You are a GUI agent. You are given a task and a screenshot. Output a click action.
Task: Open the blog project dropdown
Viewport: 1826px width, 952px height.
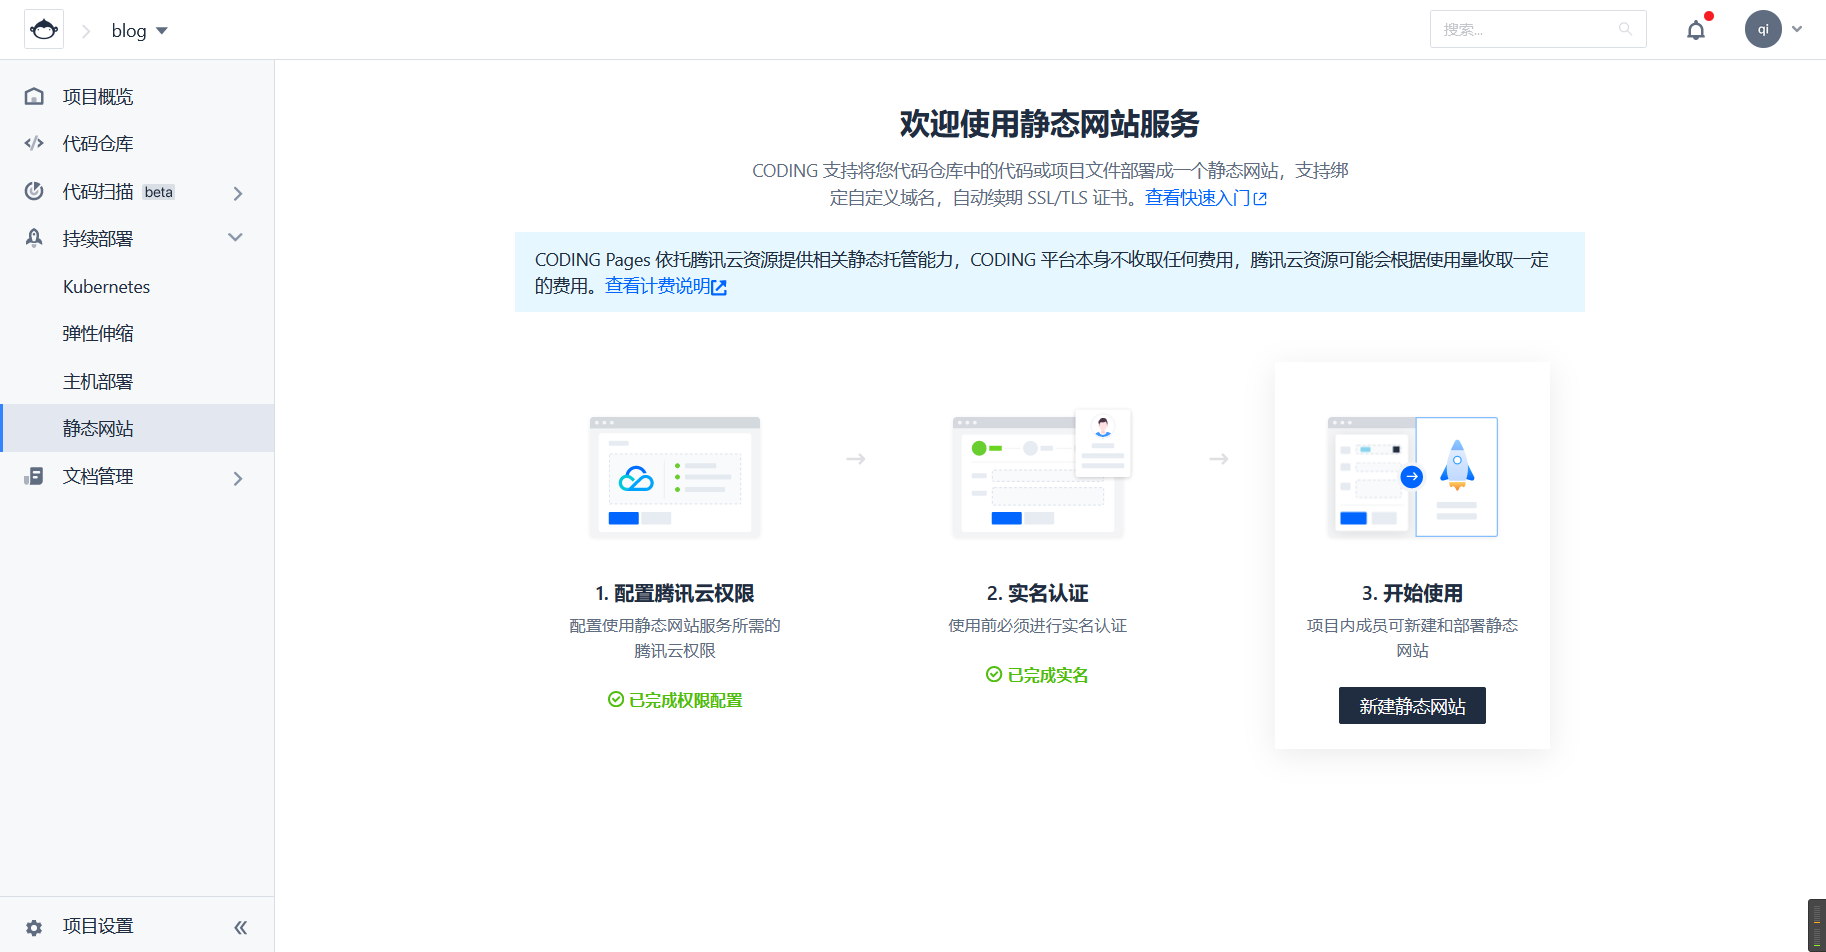[x=139, y=31]
